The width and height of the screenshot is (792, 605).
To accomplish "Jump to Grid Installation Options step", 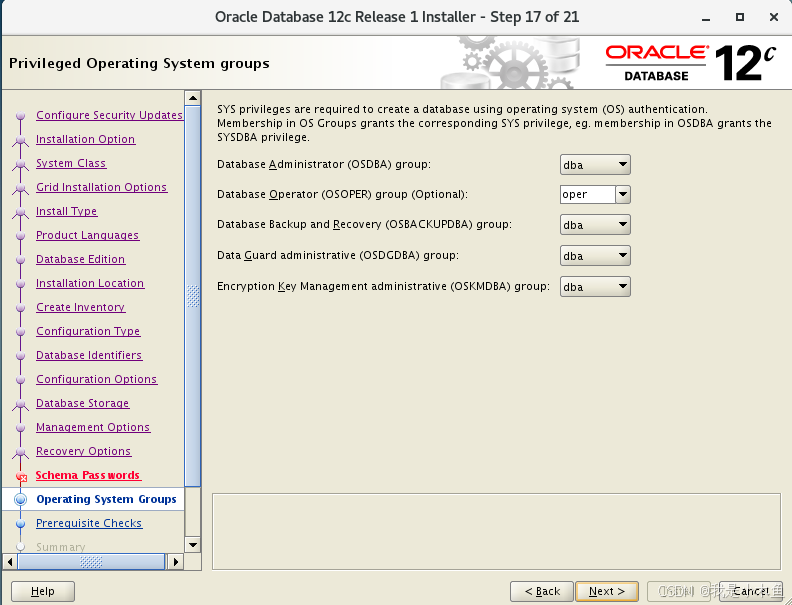I will (x=102, y=187).
